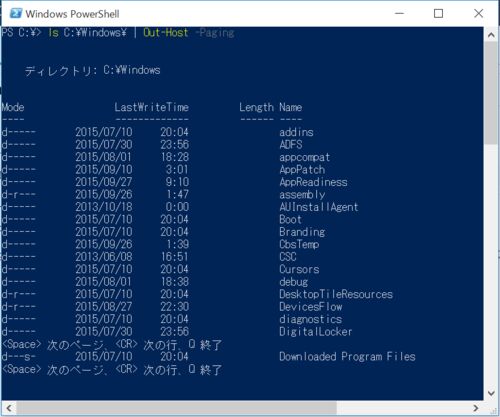Click the Length column header

pyautogui.click(x=256, y=107)
